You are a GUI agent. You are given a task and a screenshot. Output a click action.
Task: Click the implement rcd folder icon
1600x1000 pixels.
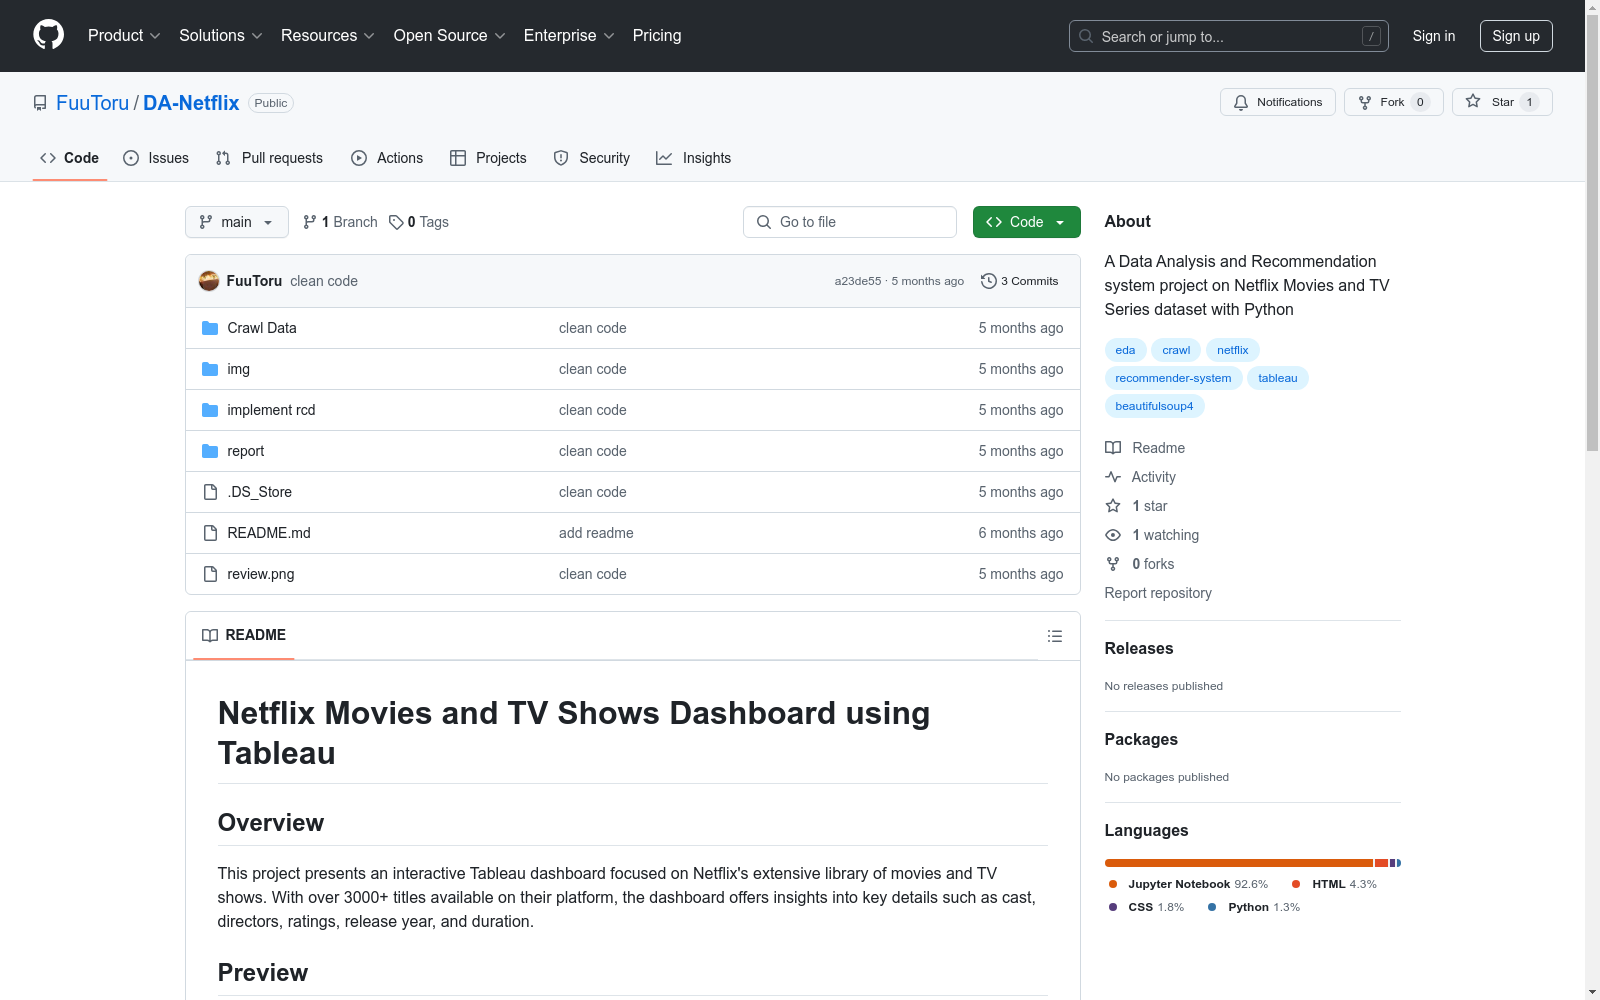[210, 410]
